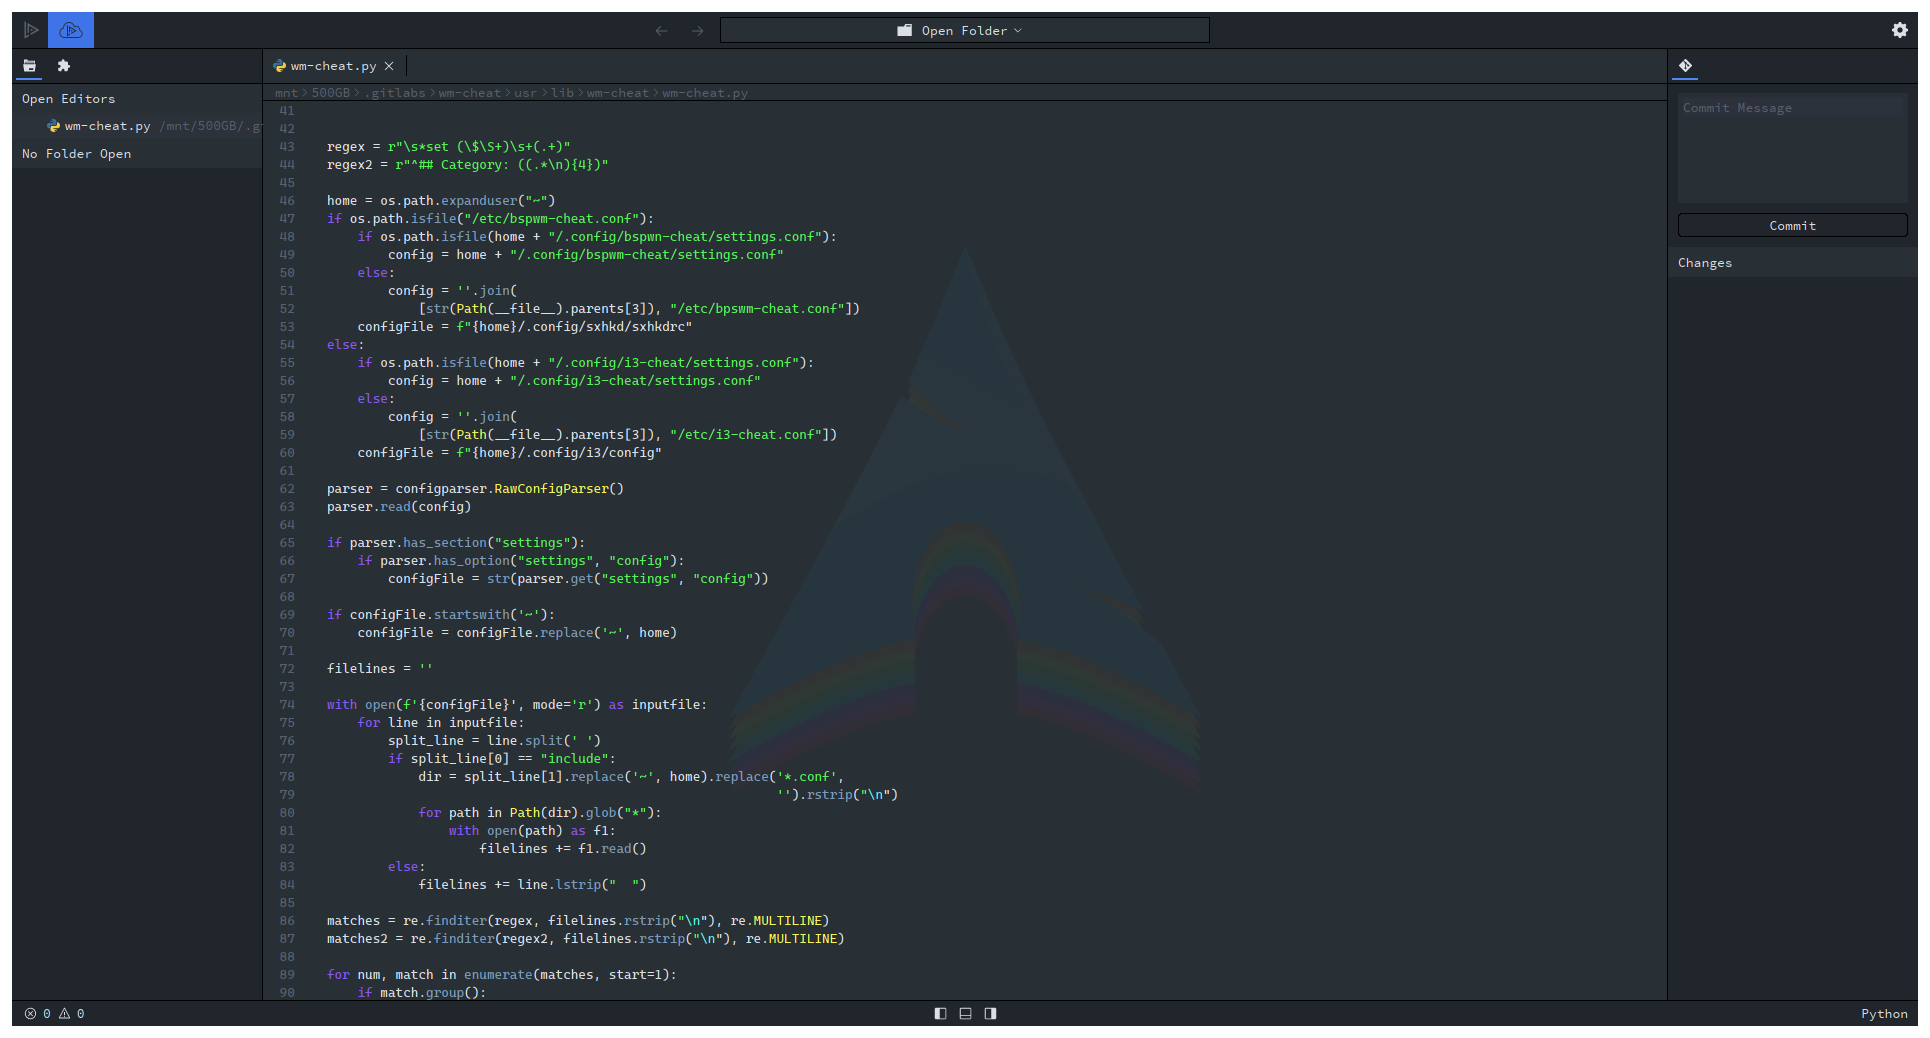Image resolution: width=1930 pixels, height=1038 pixels.
Task: Click the error count icon in status bar
Action: [31, 1013]
